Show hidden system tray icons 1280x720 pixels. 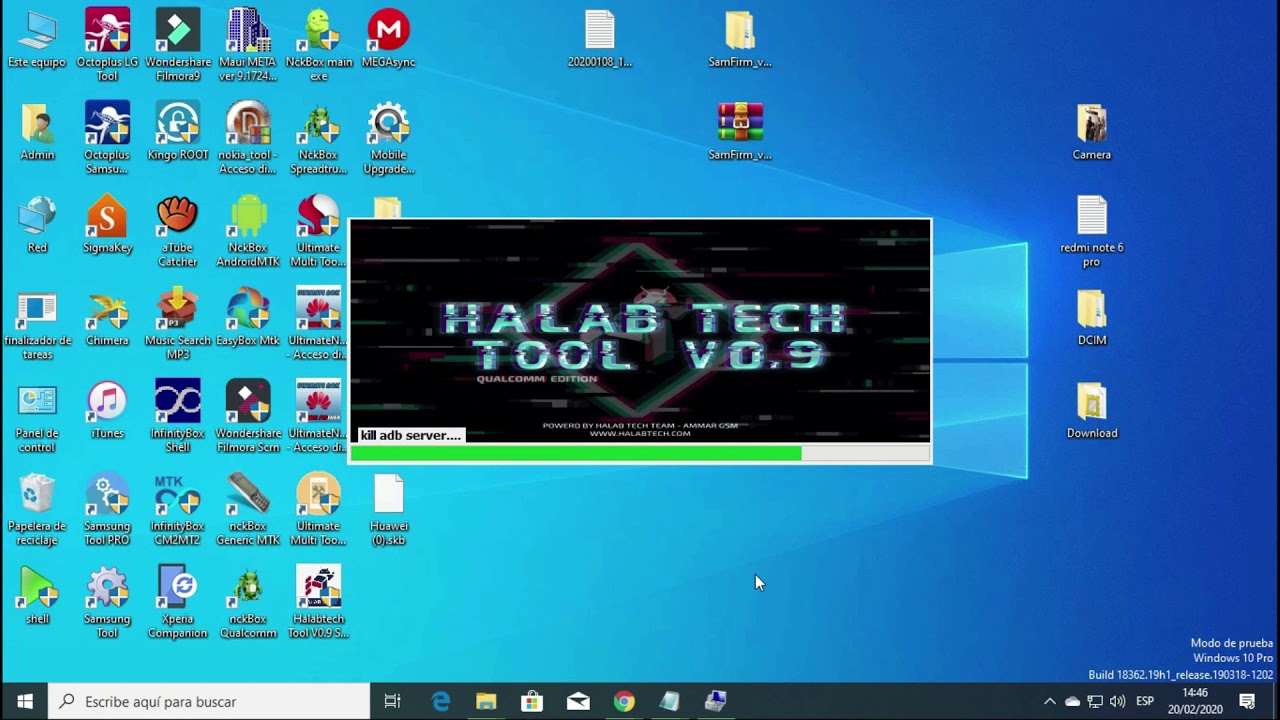pos(1049,701)
